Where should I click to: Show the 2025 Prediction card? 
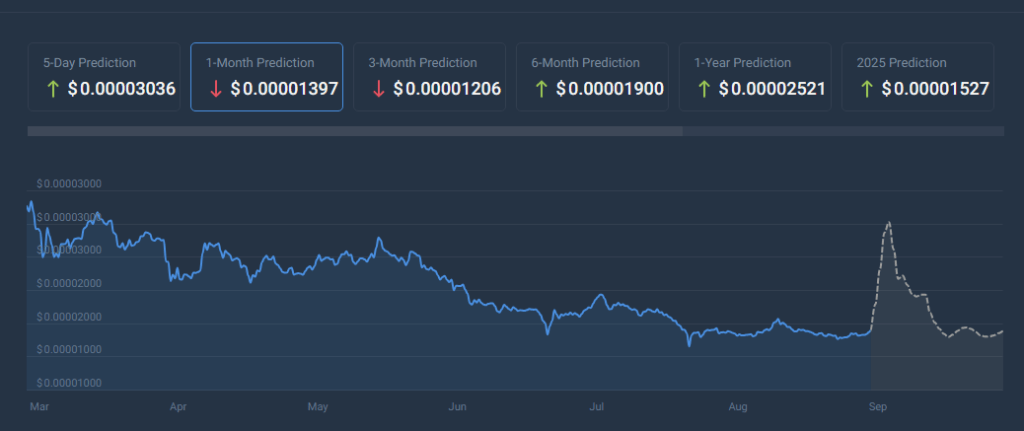point(918,77)
